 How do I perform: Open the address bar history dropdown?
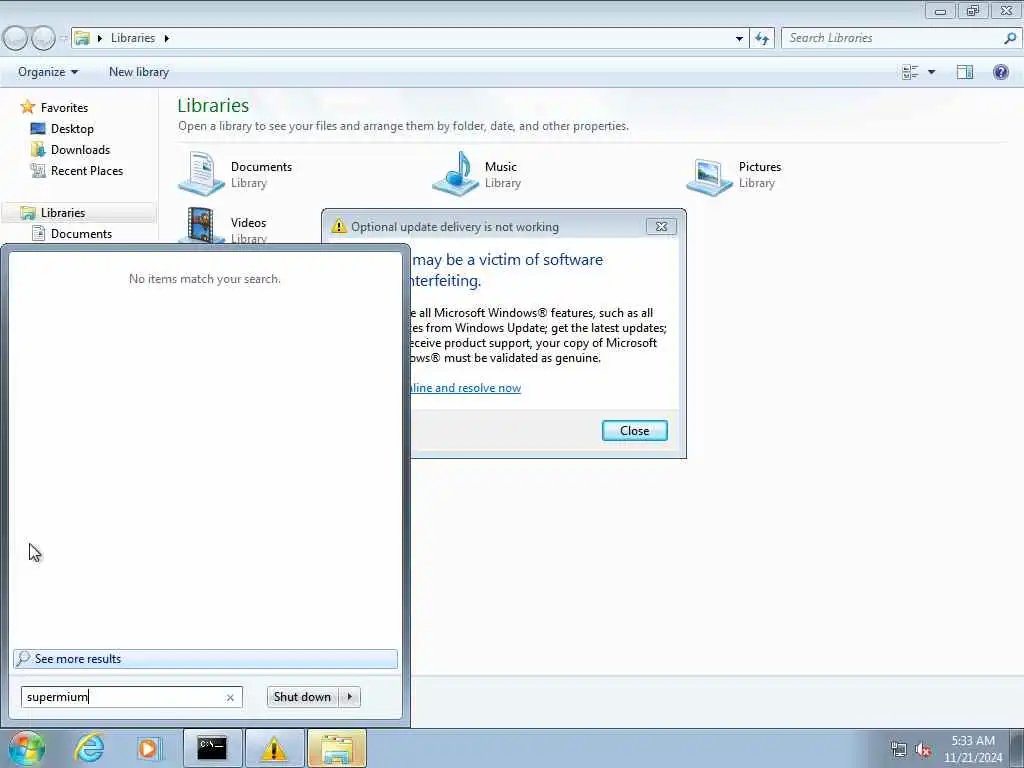[739, 39]
